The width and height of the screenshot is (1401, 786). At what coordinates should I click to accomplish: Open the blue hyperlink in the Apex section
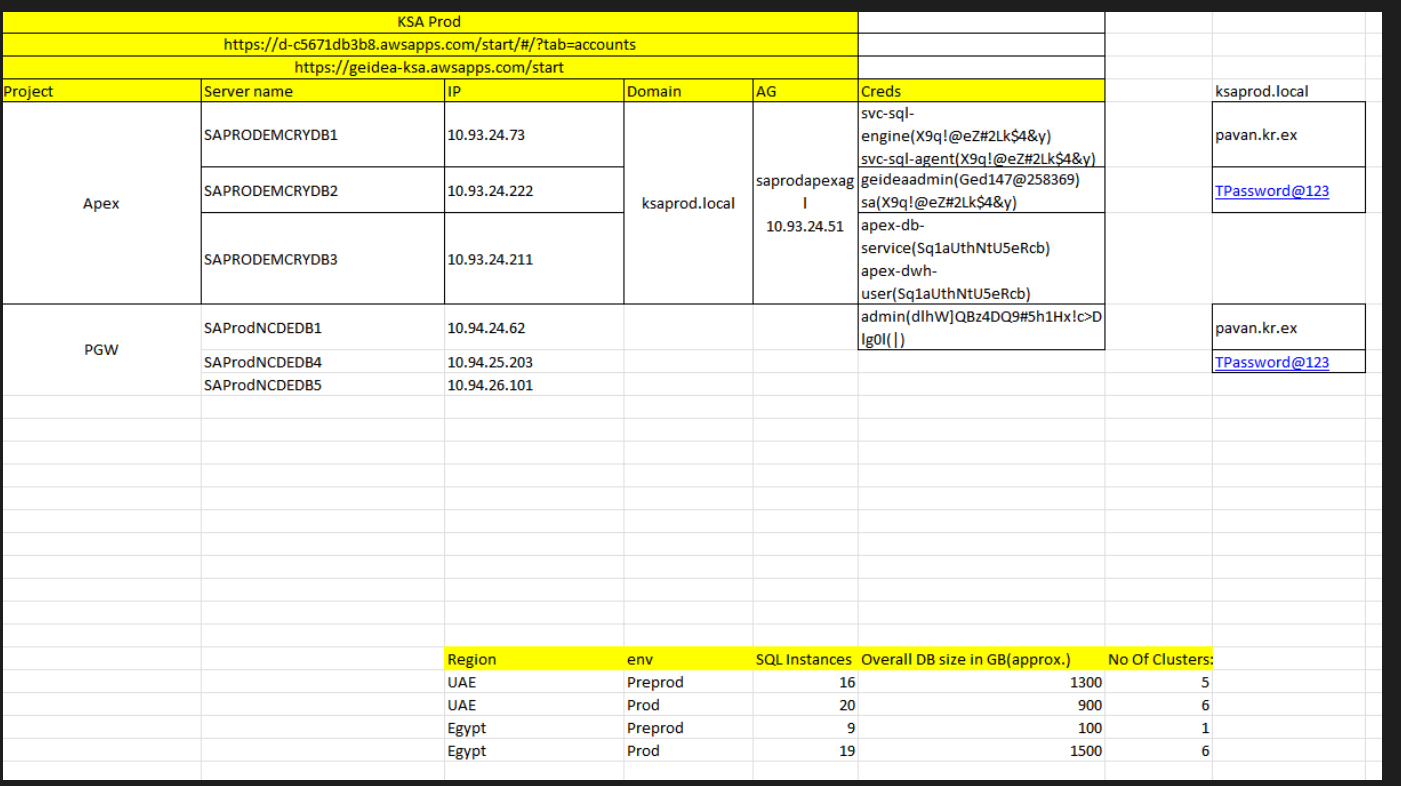[1271, 191]
